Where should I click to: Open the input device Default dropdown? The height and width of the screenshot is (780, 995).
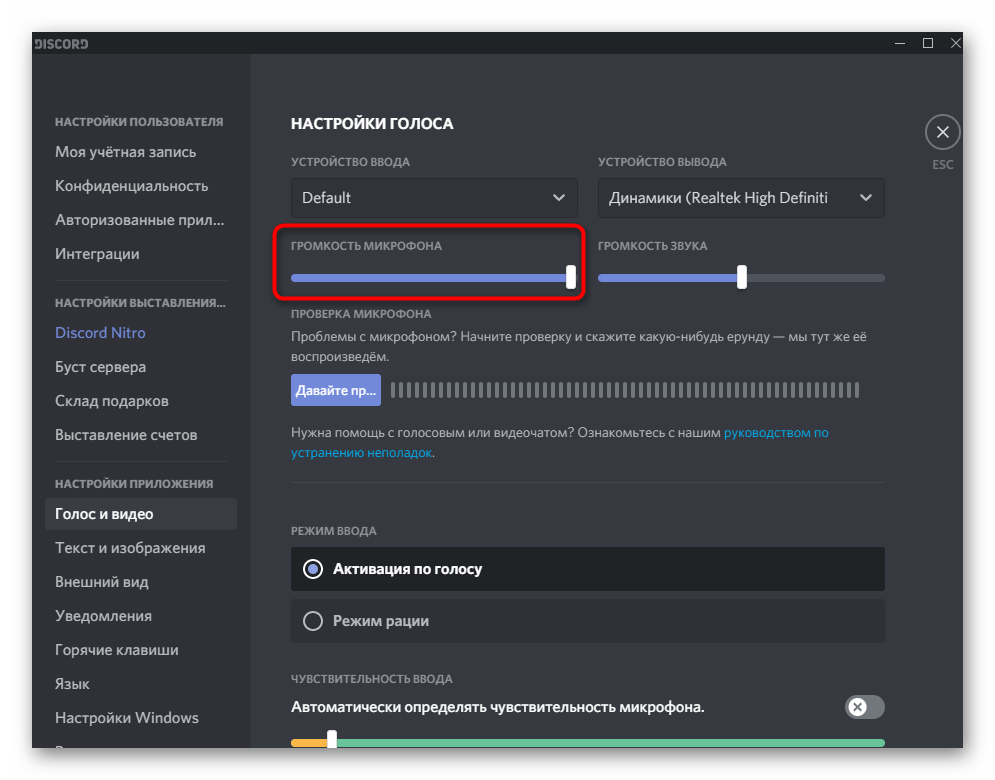434,198
